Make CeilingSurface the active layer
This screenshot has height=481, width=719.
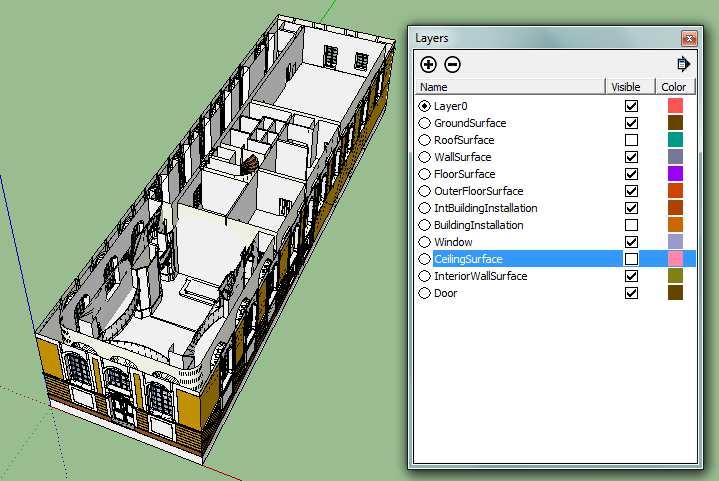425,259
